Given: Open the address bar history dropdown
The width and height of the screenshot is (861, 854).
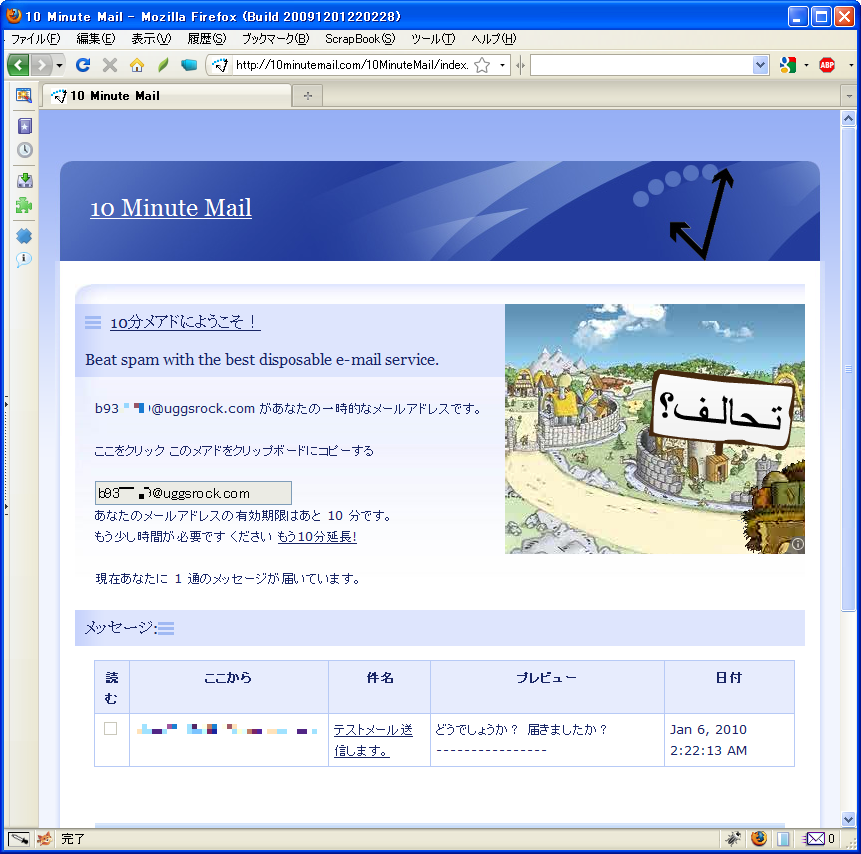Looking at the screenshot, I should [502, 65].
